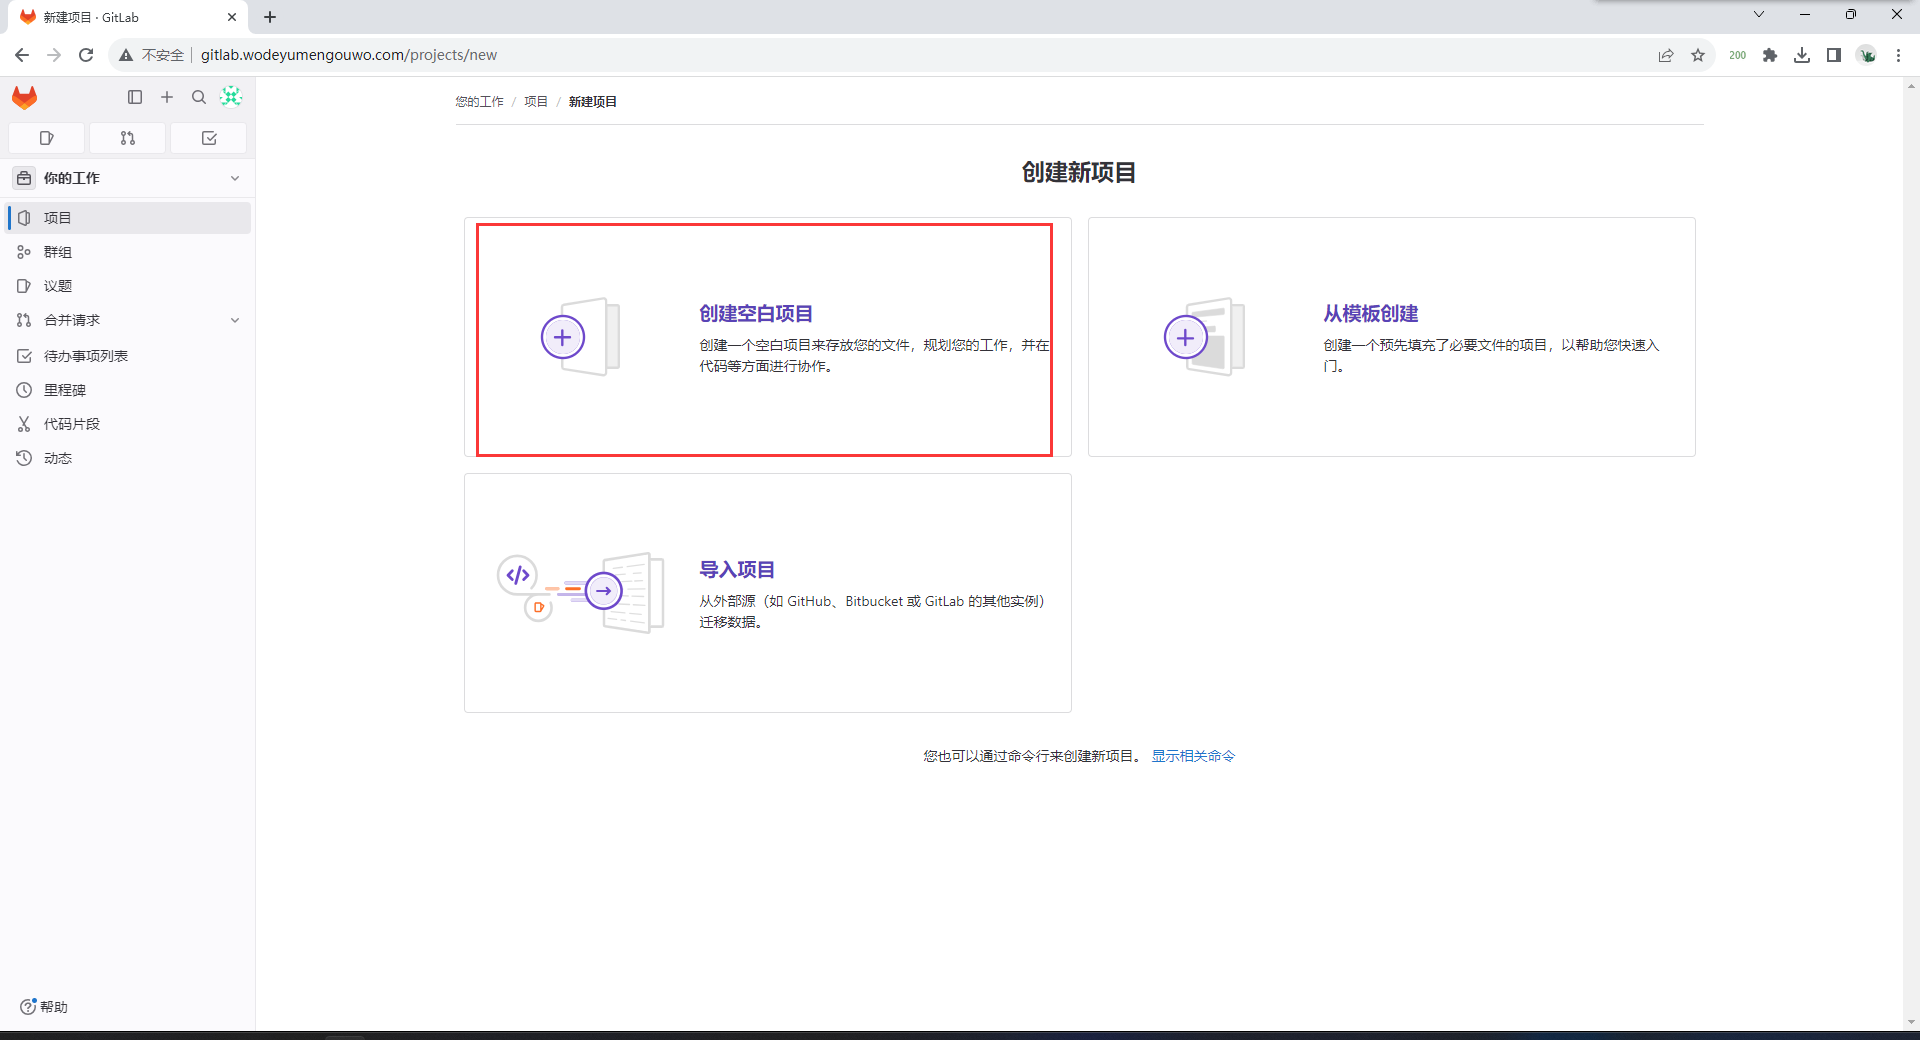Expand the 合并请求 submenu chevron
Screen dimensions: 1920x1040
click(x=235, y=320)
